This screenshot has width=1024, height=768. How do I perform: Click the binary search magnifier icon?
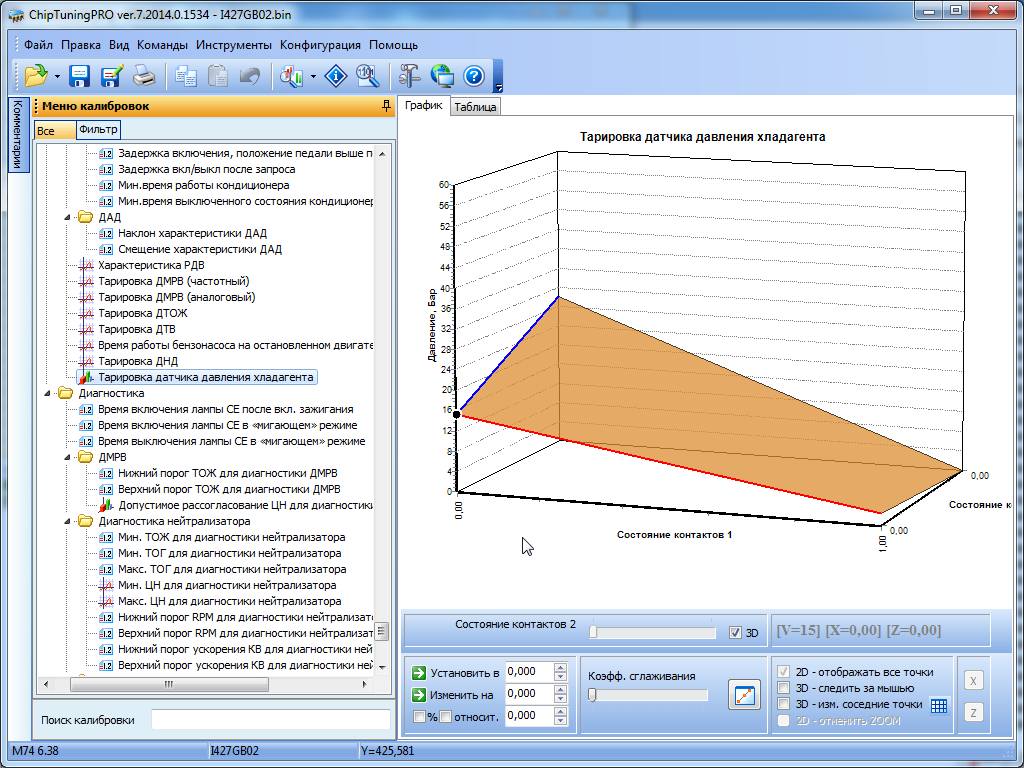(x=367, y=76)
